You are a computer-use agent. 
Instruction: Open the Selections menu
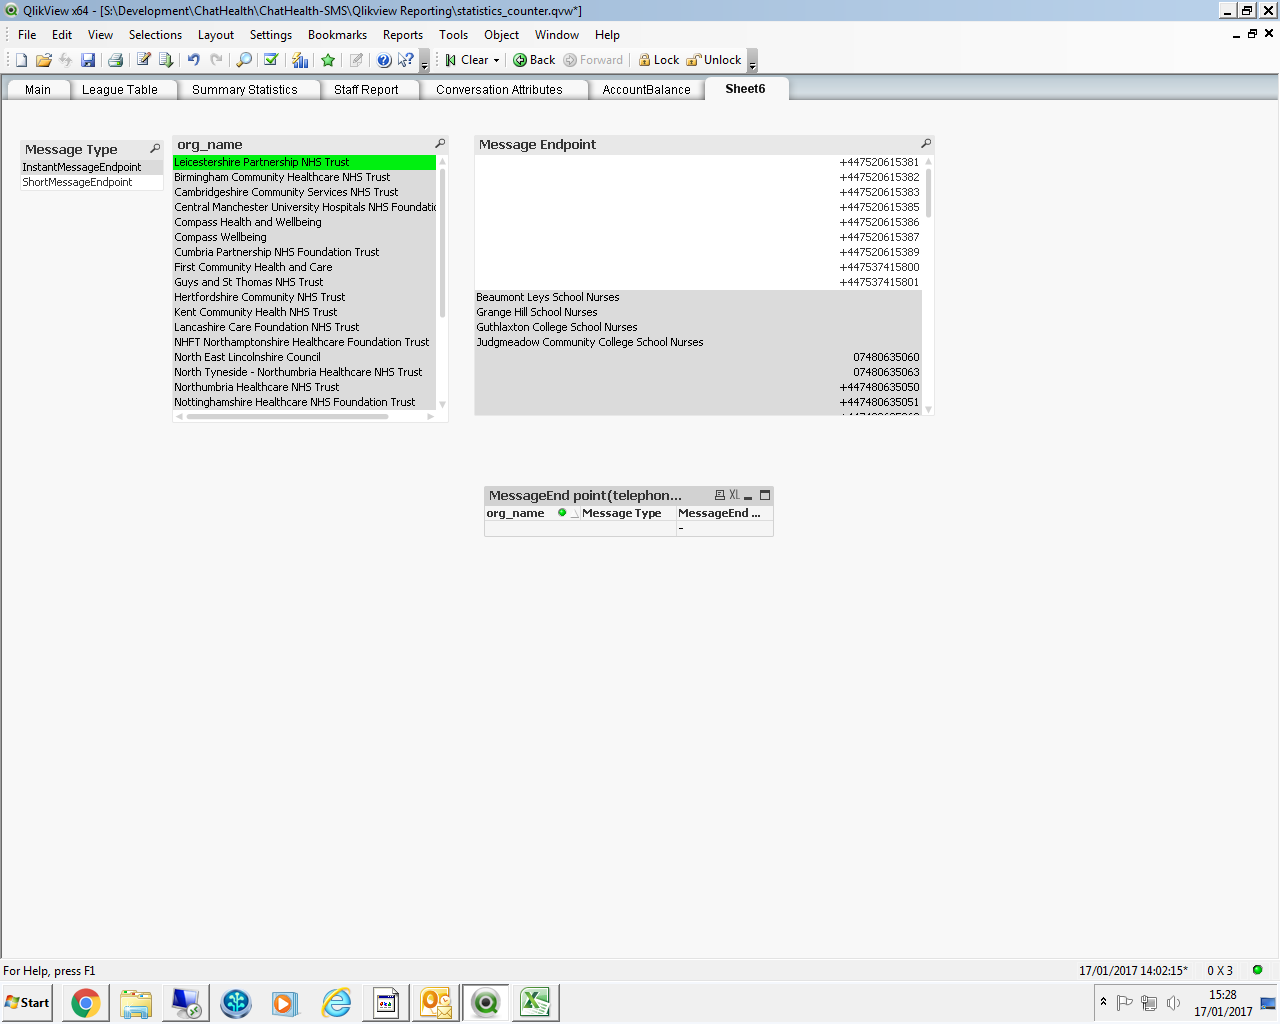click(155, 35)
